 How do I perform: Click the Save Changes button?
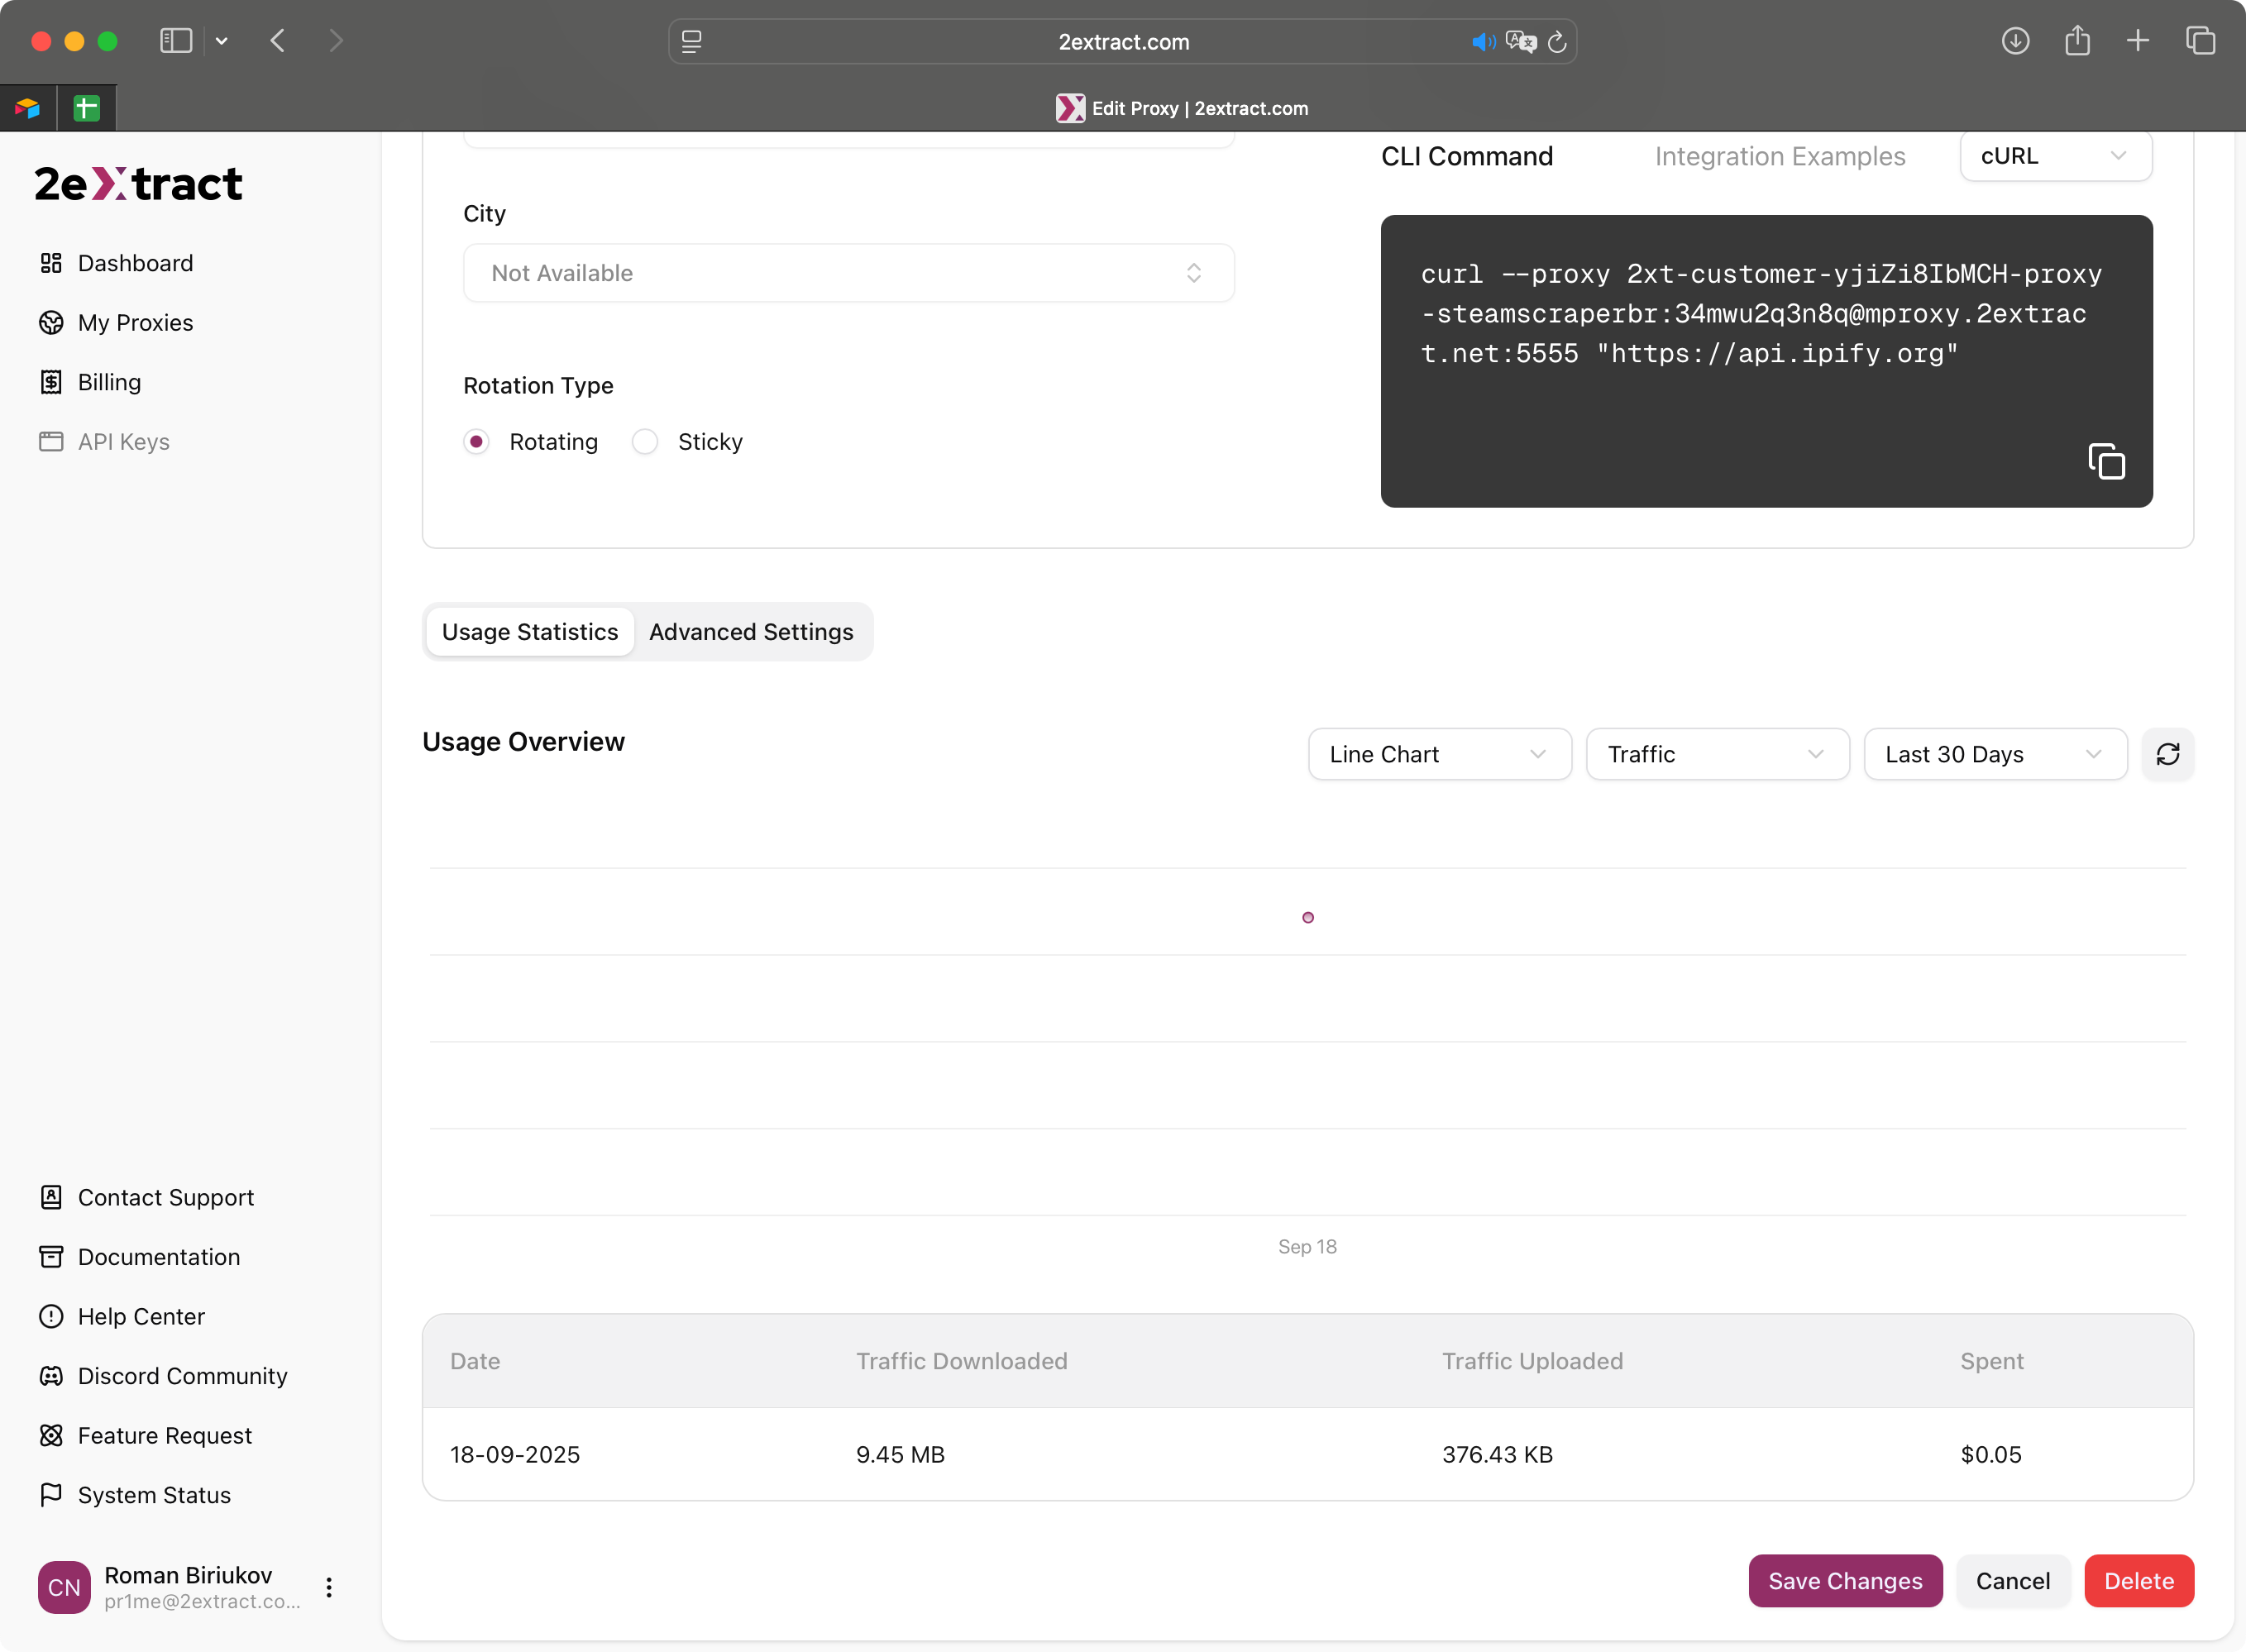1844,1581
